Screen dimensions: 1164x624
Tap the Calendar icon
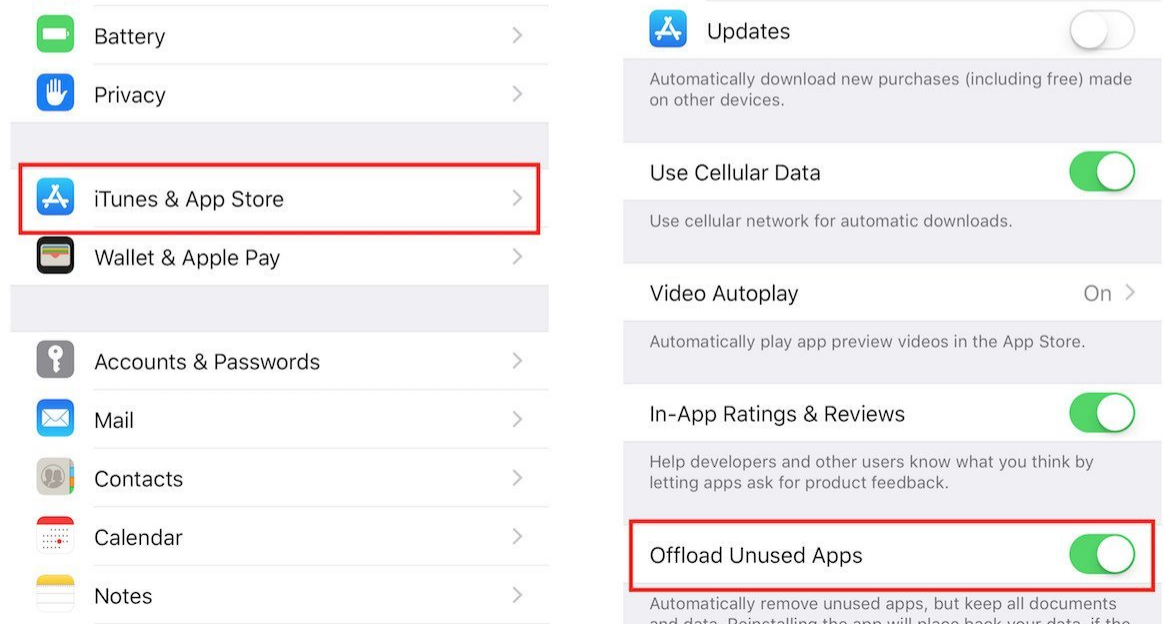click(x=55, y=535)
